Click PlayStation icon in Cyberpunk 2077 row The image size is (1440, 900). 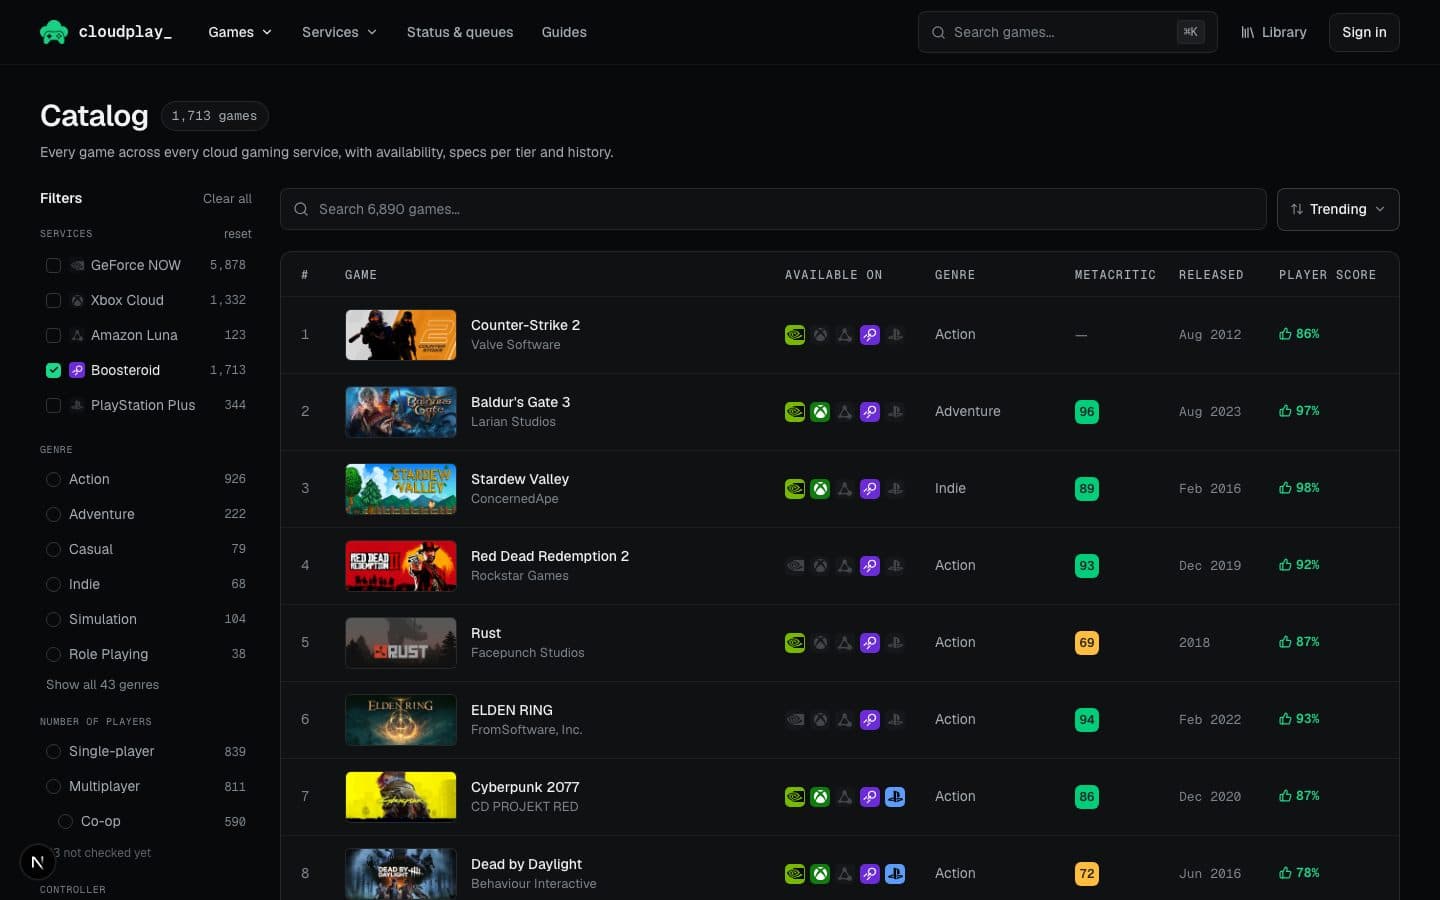click(x=895, y=797)
